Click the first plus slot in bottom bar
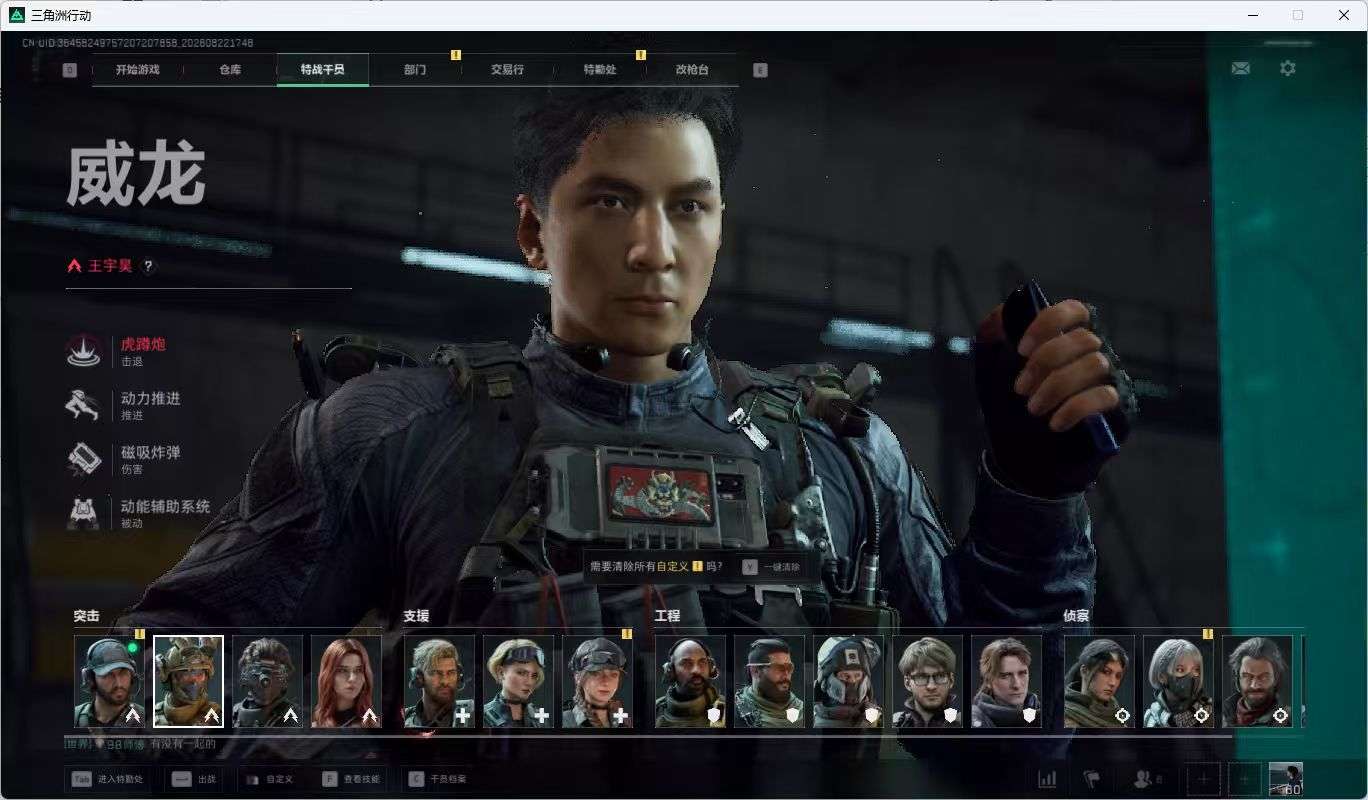This screenshot has width=1368, height=800. pyautogui.click(x=1203, y=779)
